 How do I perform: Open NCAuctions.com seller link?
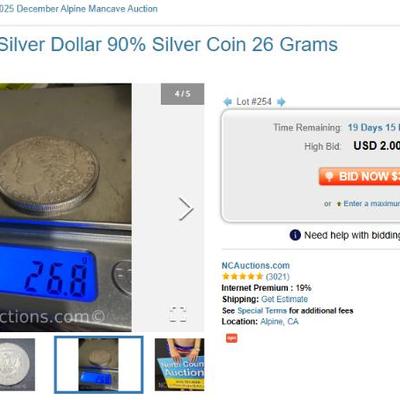pyautogui.click(x=256, y=266)
